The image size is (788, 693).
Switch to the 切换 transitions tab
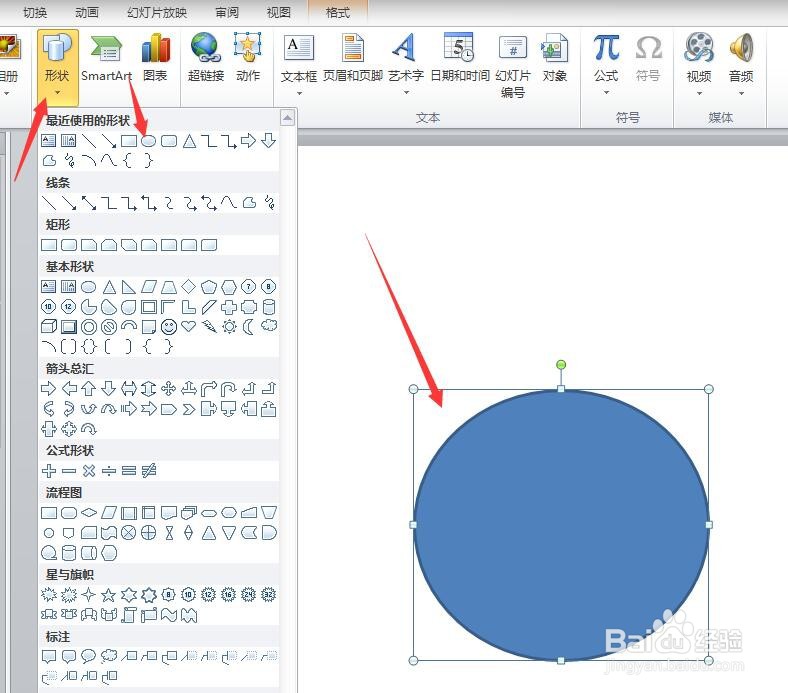point(35,12)
